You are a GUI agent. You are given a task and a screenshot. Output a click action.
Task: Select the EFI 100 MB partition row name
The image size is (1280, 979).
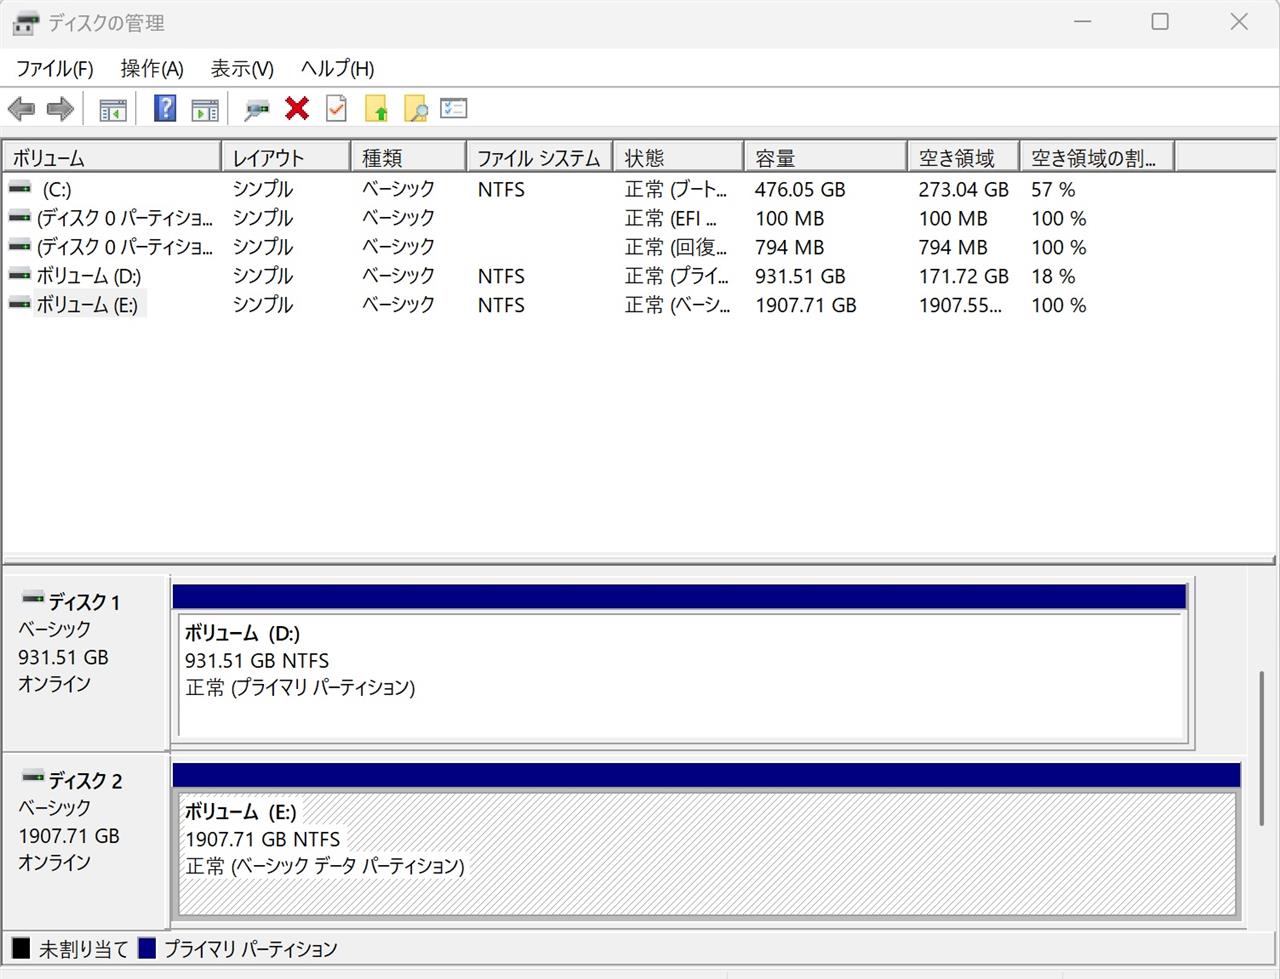tap(125, 218)
